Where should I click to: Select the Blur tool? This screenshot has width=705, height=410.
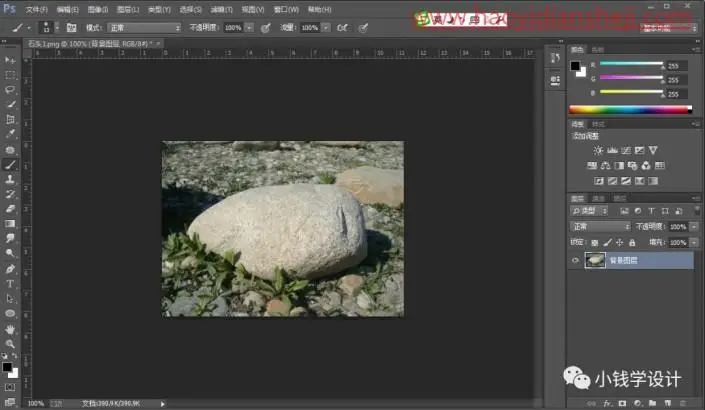[10, 238]
